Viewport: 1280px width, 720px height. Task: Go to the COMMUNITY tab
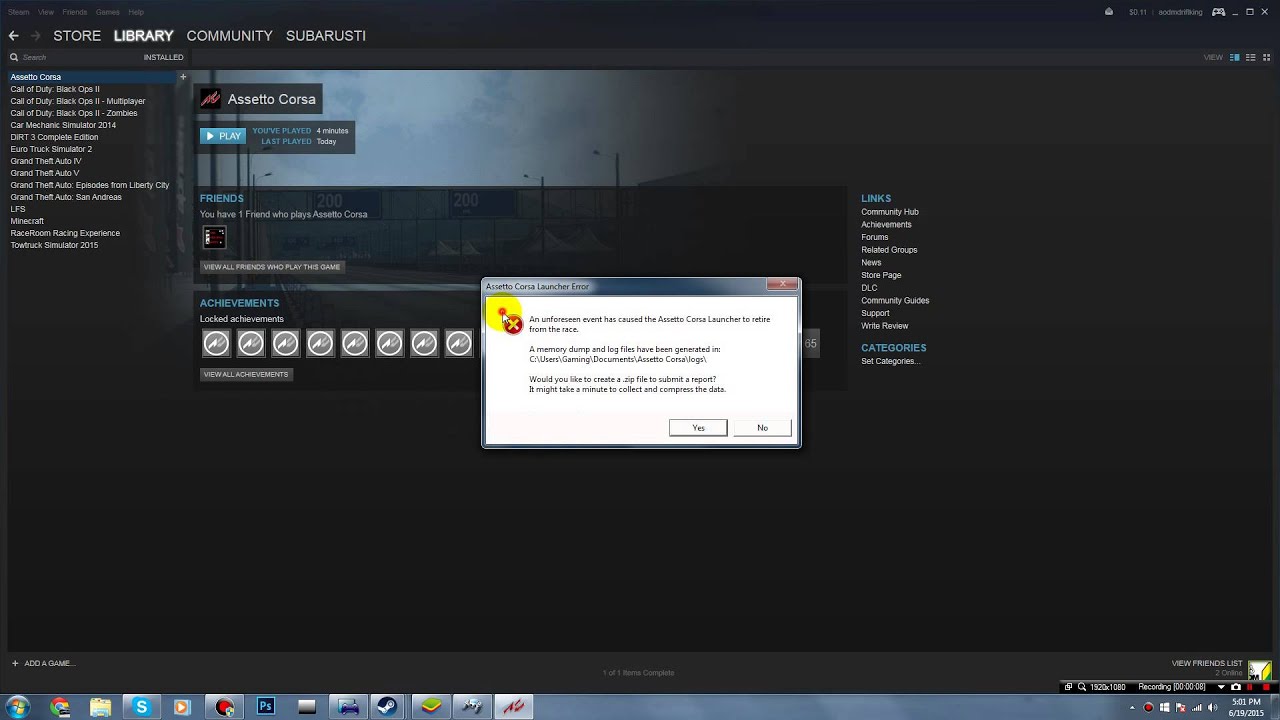[x=229, y=36]
